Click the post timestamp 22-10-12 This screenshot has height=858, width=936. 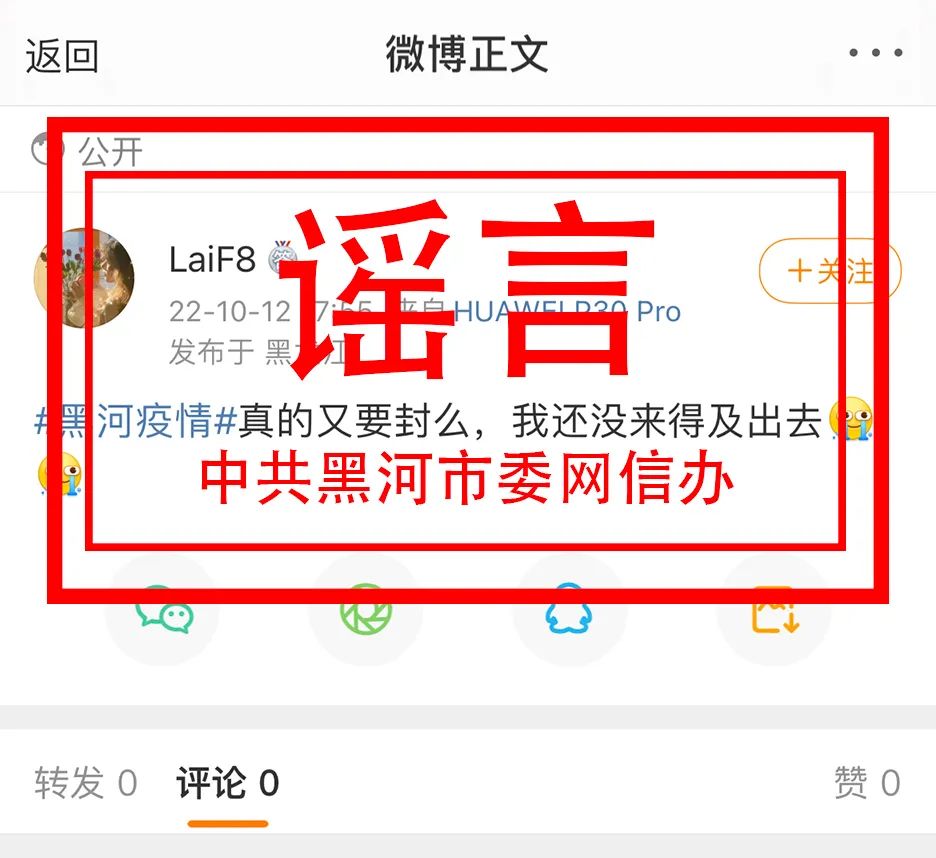coord(230,311)
